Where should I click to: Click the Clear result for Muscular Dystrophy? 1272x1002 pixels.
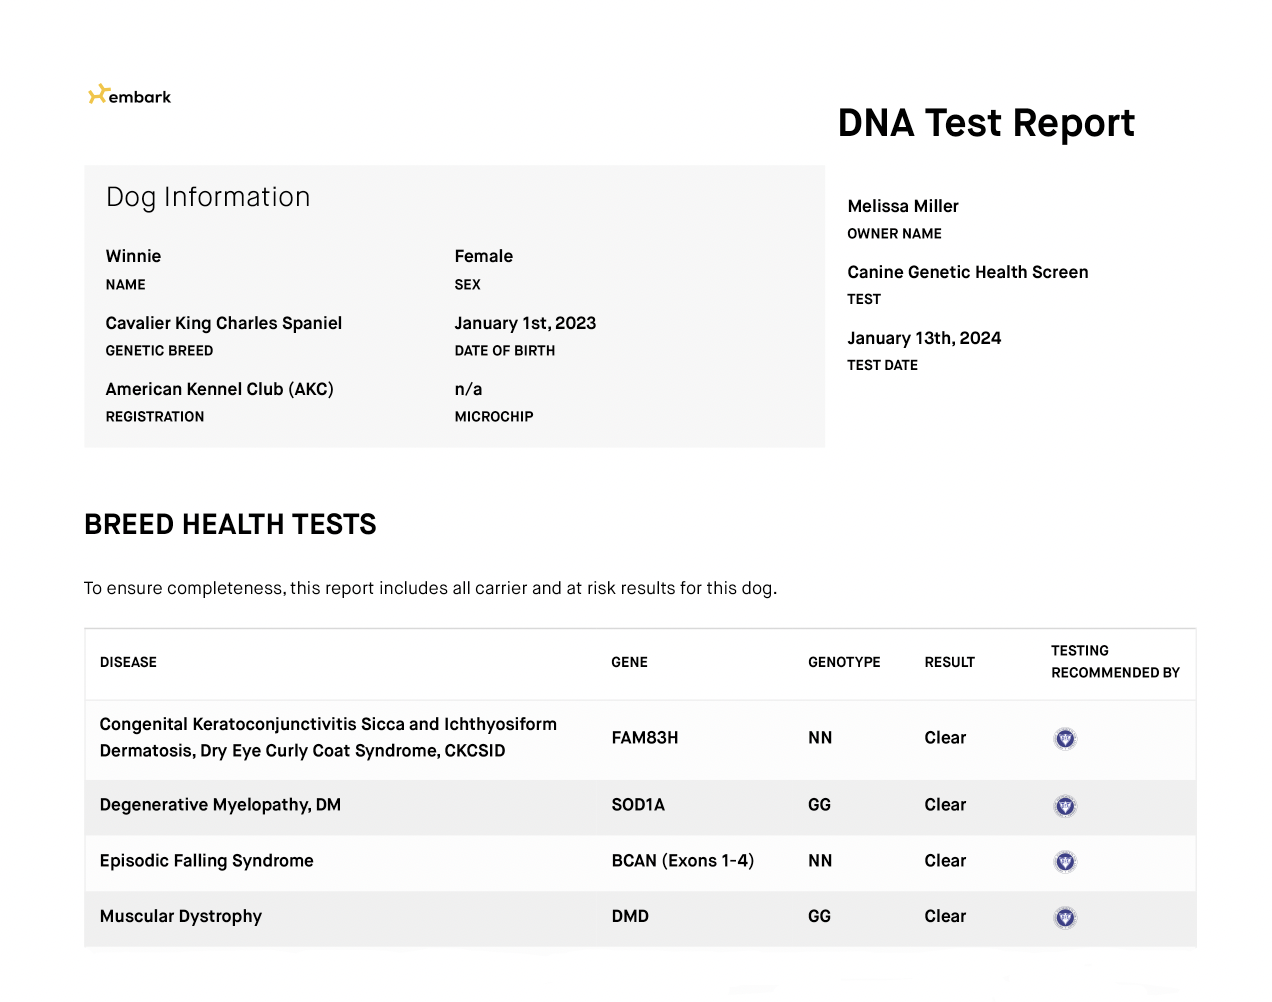(x=944, y=916)
